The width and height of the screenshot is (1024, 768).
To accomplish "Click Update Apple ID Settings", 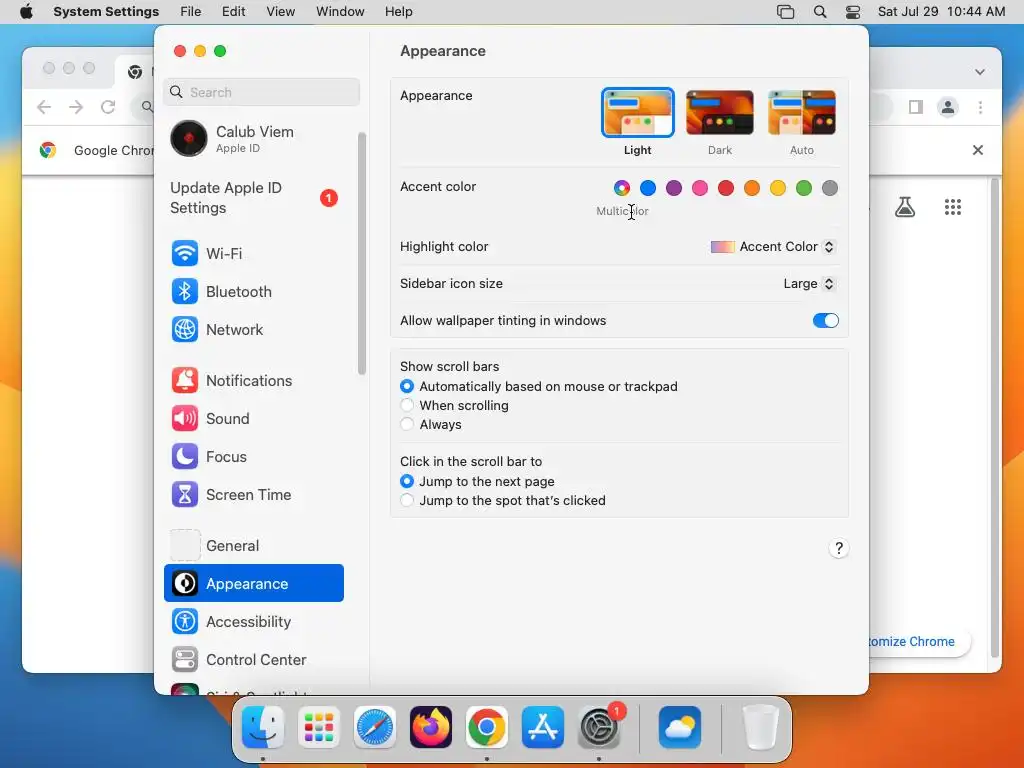I will point(253,197).
